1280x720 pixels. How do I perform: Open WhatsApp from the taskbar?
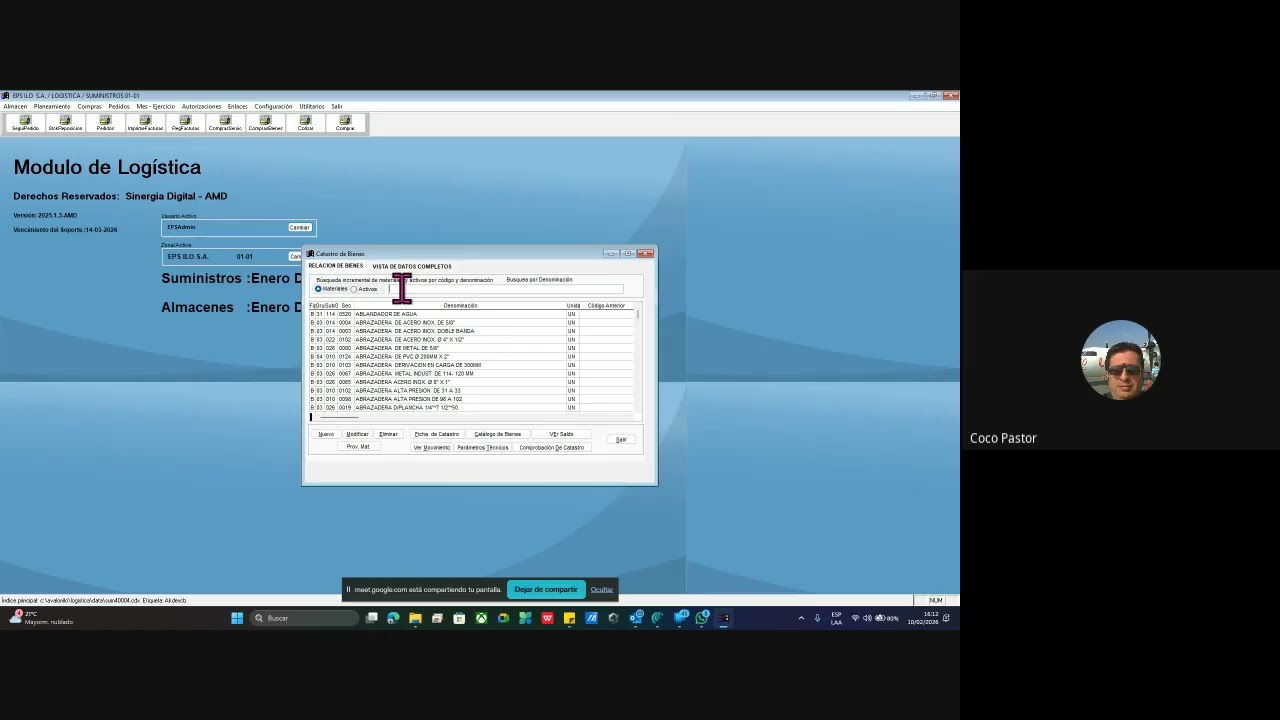tap(702, 618)
